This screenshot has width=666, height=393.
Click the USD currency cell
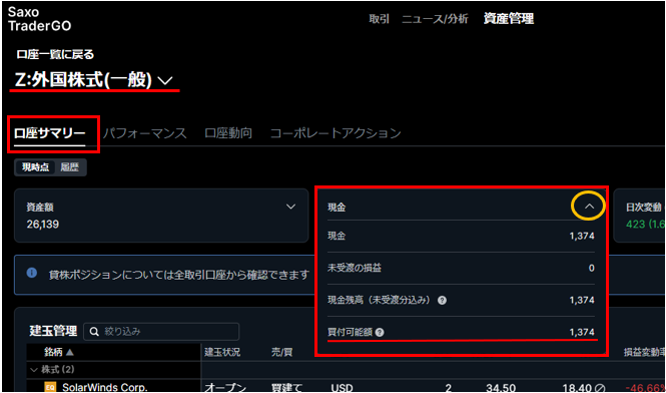[342, 387]
